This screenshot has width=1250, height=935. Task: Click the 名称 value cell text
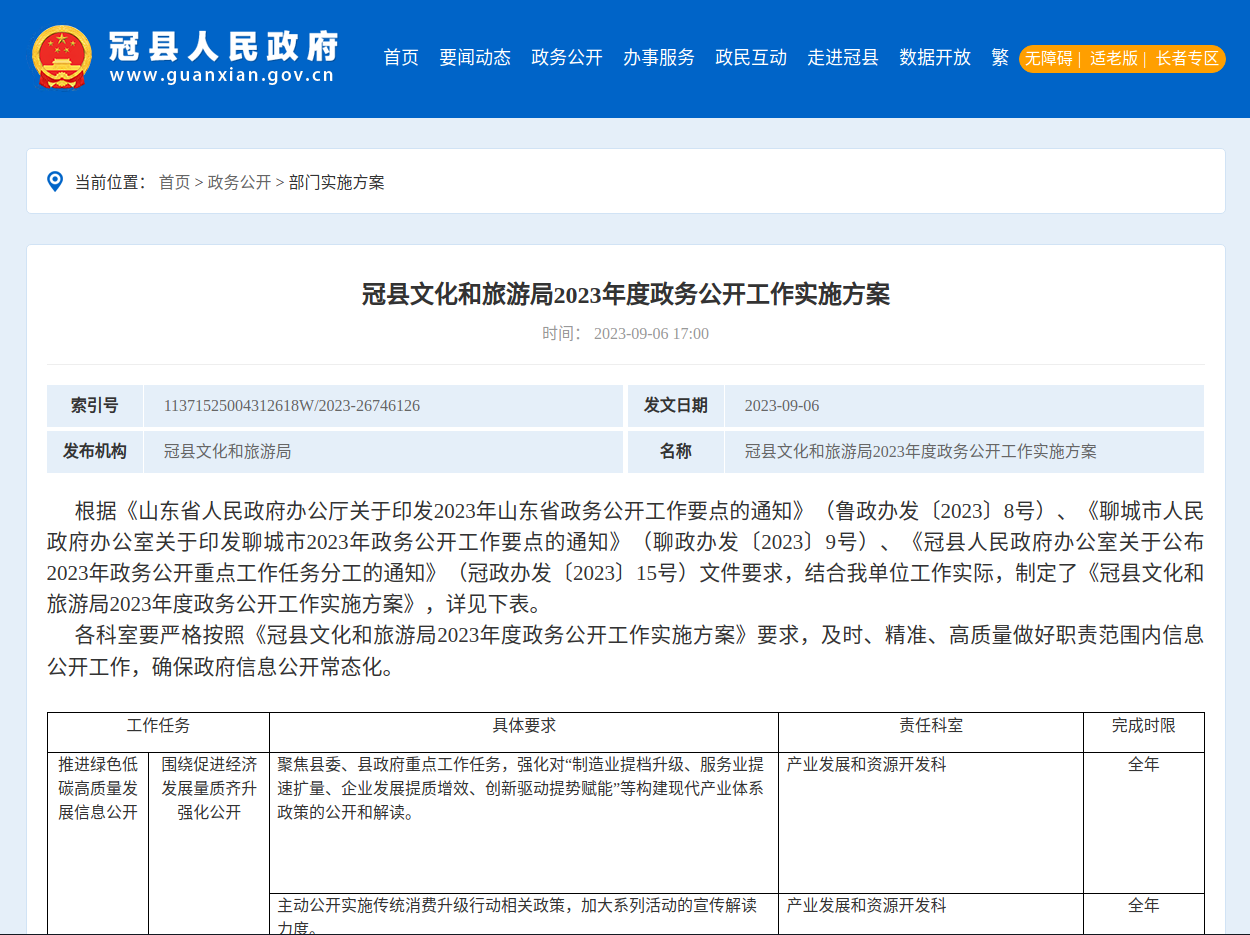click(921, 452)
